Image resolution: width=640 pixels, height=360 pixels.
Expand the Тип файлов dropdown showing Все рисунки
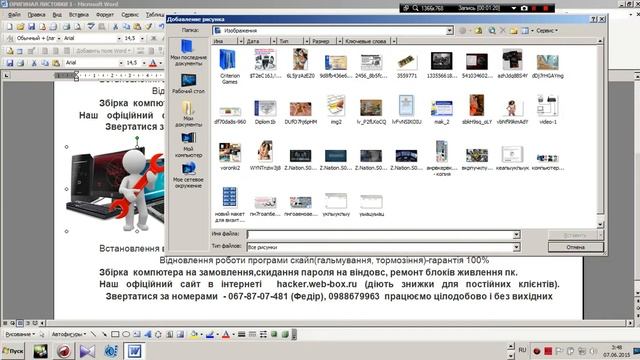tap(516, 247)
